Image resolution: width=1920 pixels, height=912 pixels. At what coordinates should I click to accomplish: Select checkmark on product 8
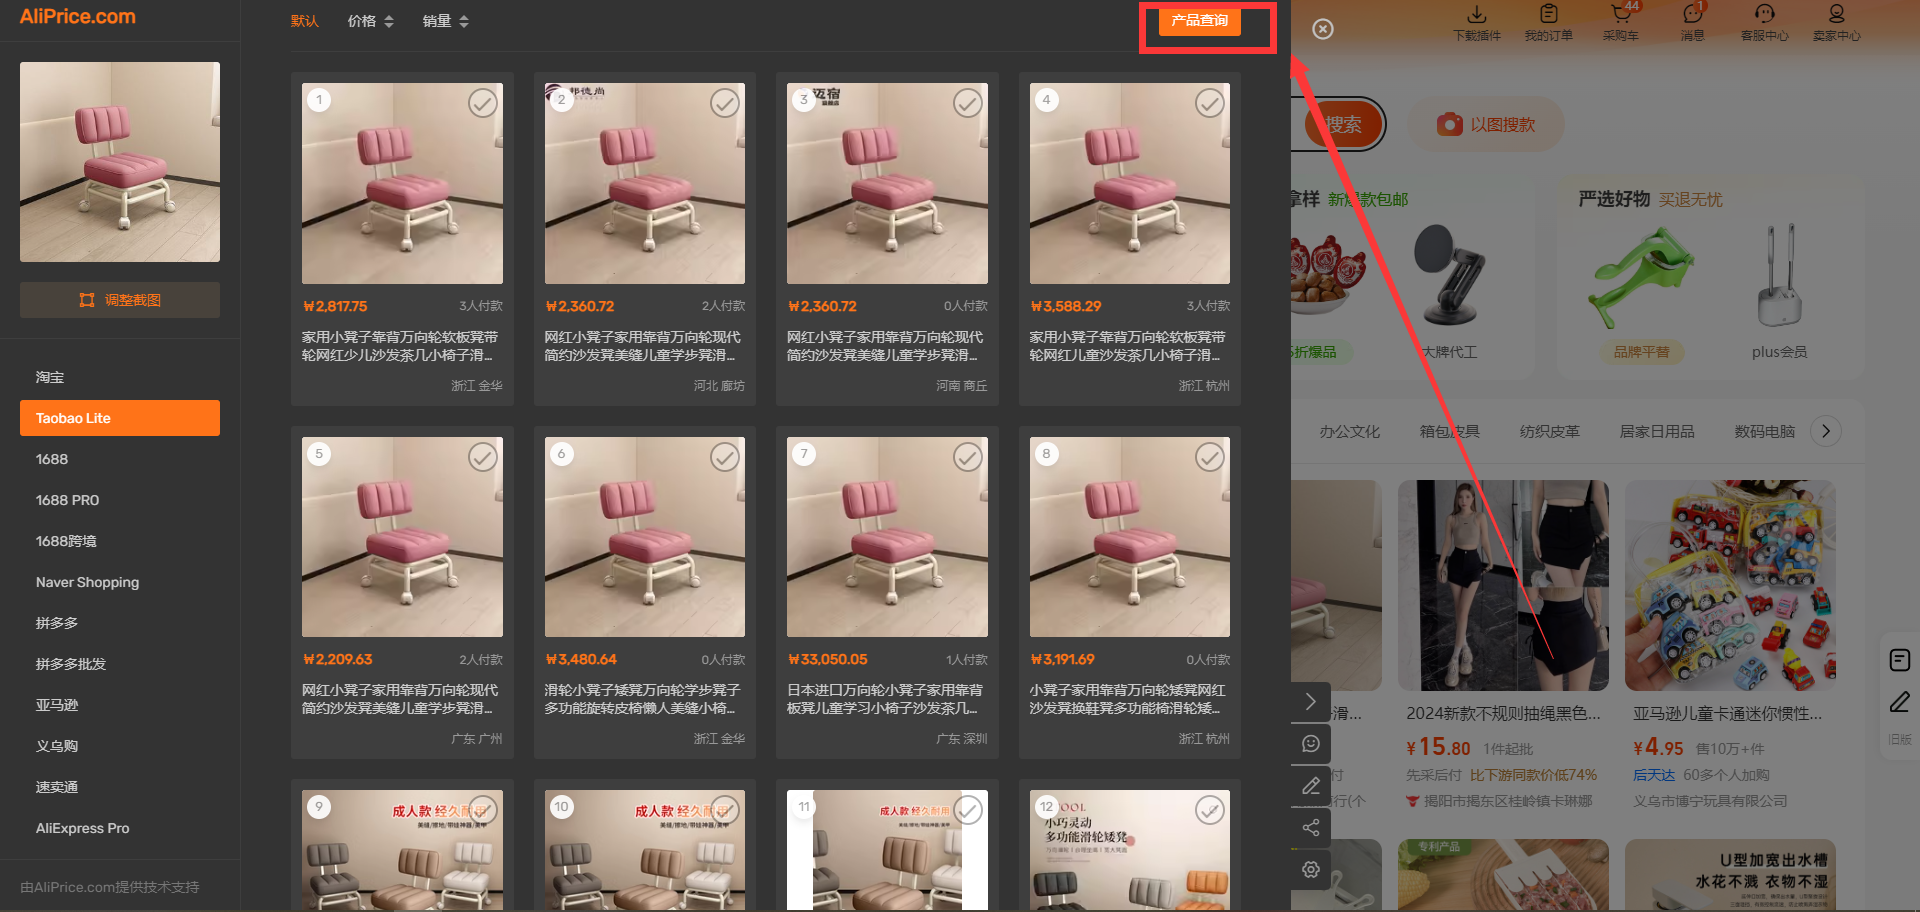click(1210, 457)
